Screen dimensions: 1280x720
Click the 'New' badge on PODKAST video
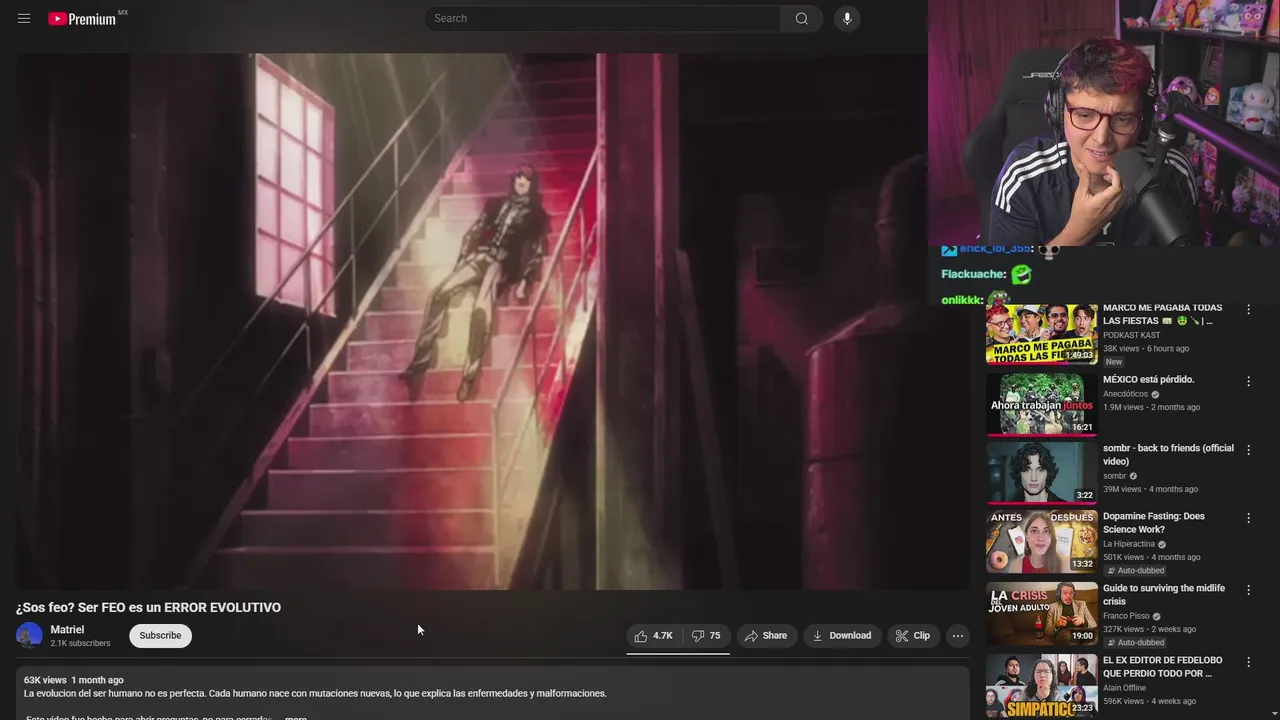pos(1114,362)
